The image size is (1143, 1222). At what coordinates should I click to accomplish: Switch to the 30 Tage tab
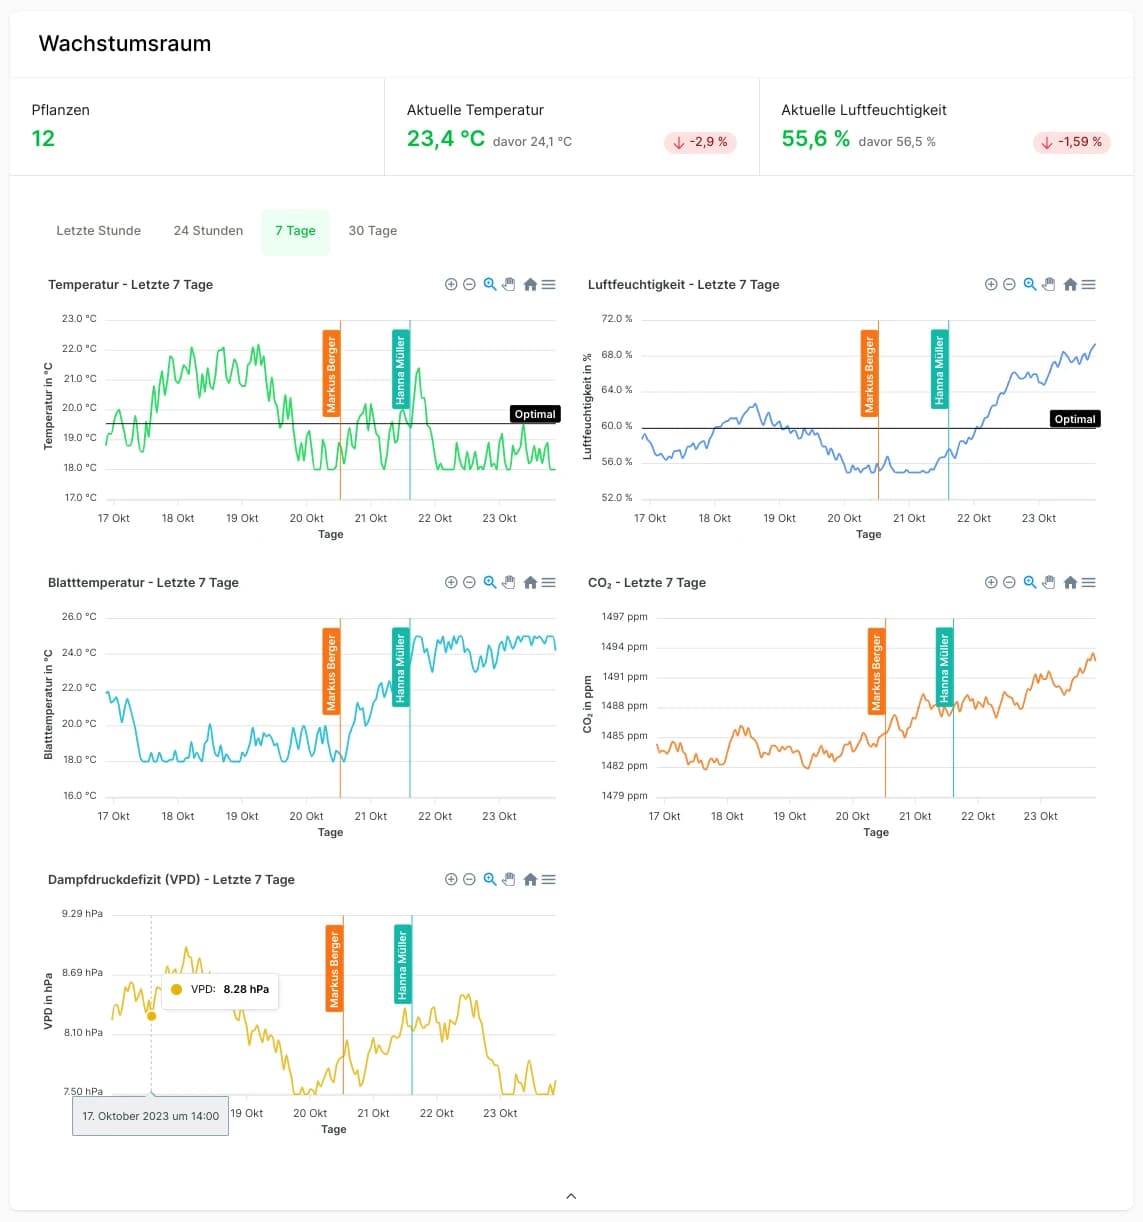pyautogui.click(x=372, y=231)
